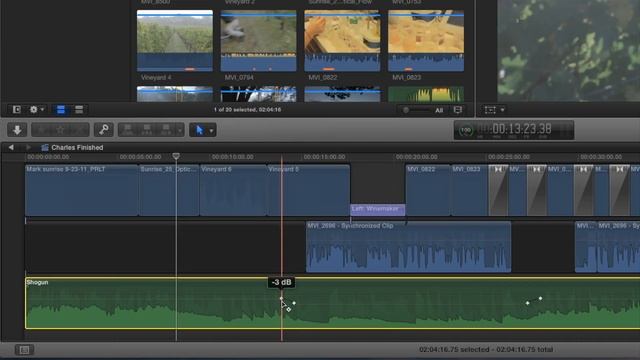Select the Sunrise_25_Optic timeline clip
Viewport: 640px width, 360px height.
tap(169, 190)
